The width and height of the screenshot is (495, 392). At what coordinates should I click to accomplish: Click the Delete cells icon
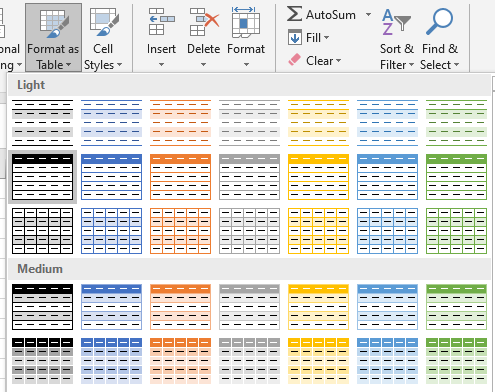point(204,22)
